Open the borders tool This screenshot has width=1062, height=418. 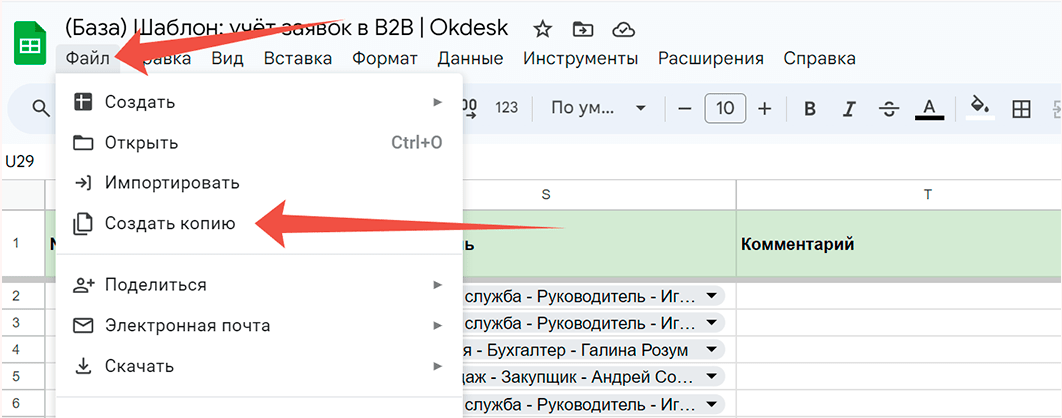click(x=1021, y=108)
